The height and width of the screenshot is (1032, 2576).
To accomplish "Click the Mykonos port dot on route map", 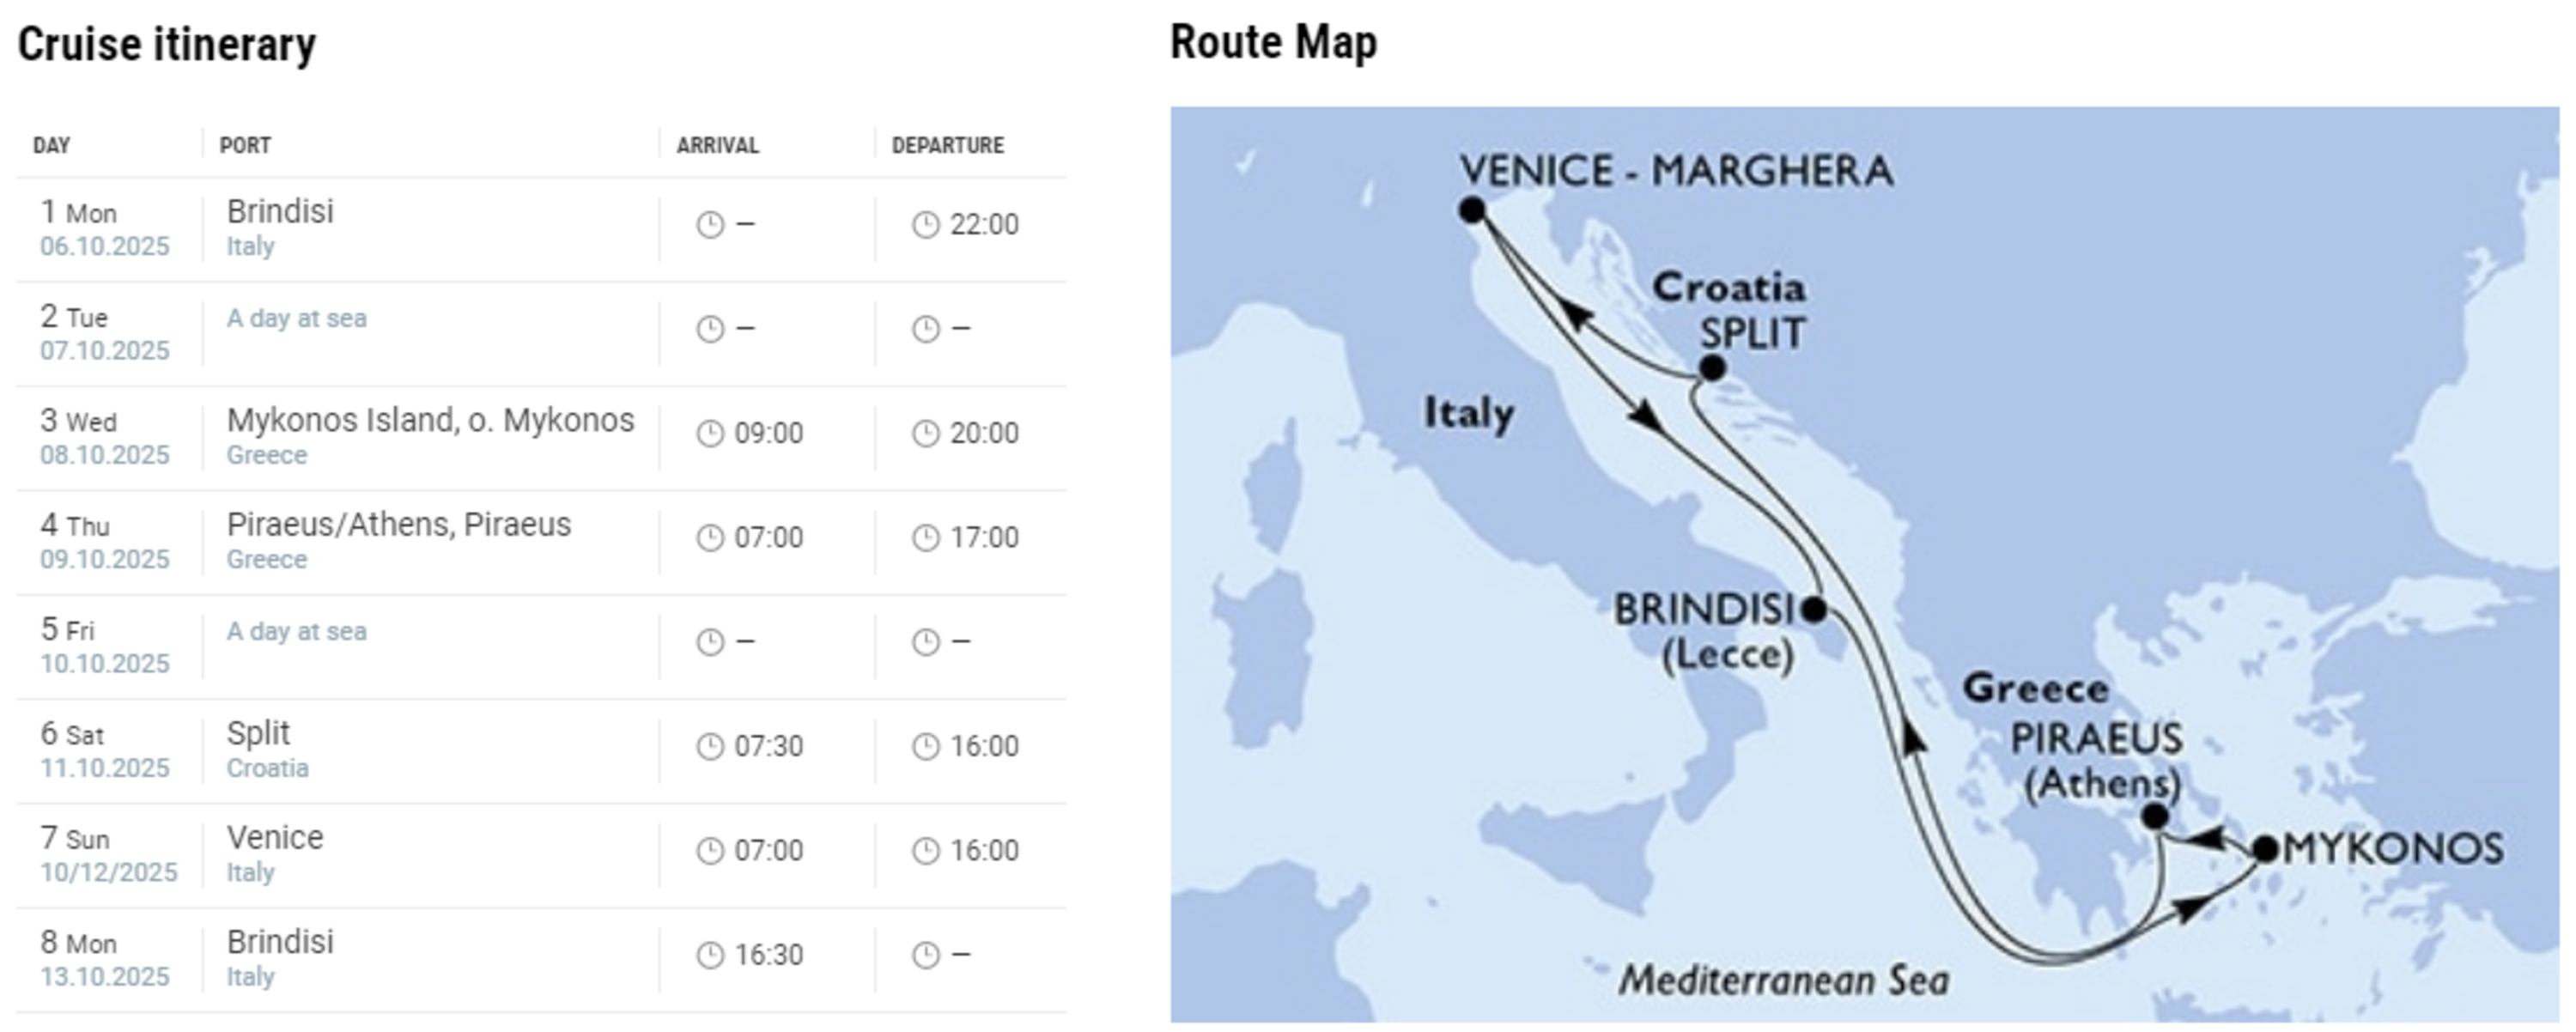I will pyautogui.click(x=2266, y=849).
